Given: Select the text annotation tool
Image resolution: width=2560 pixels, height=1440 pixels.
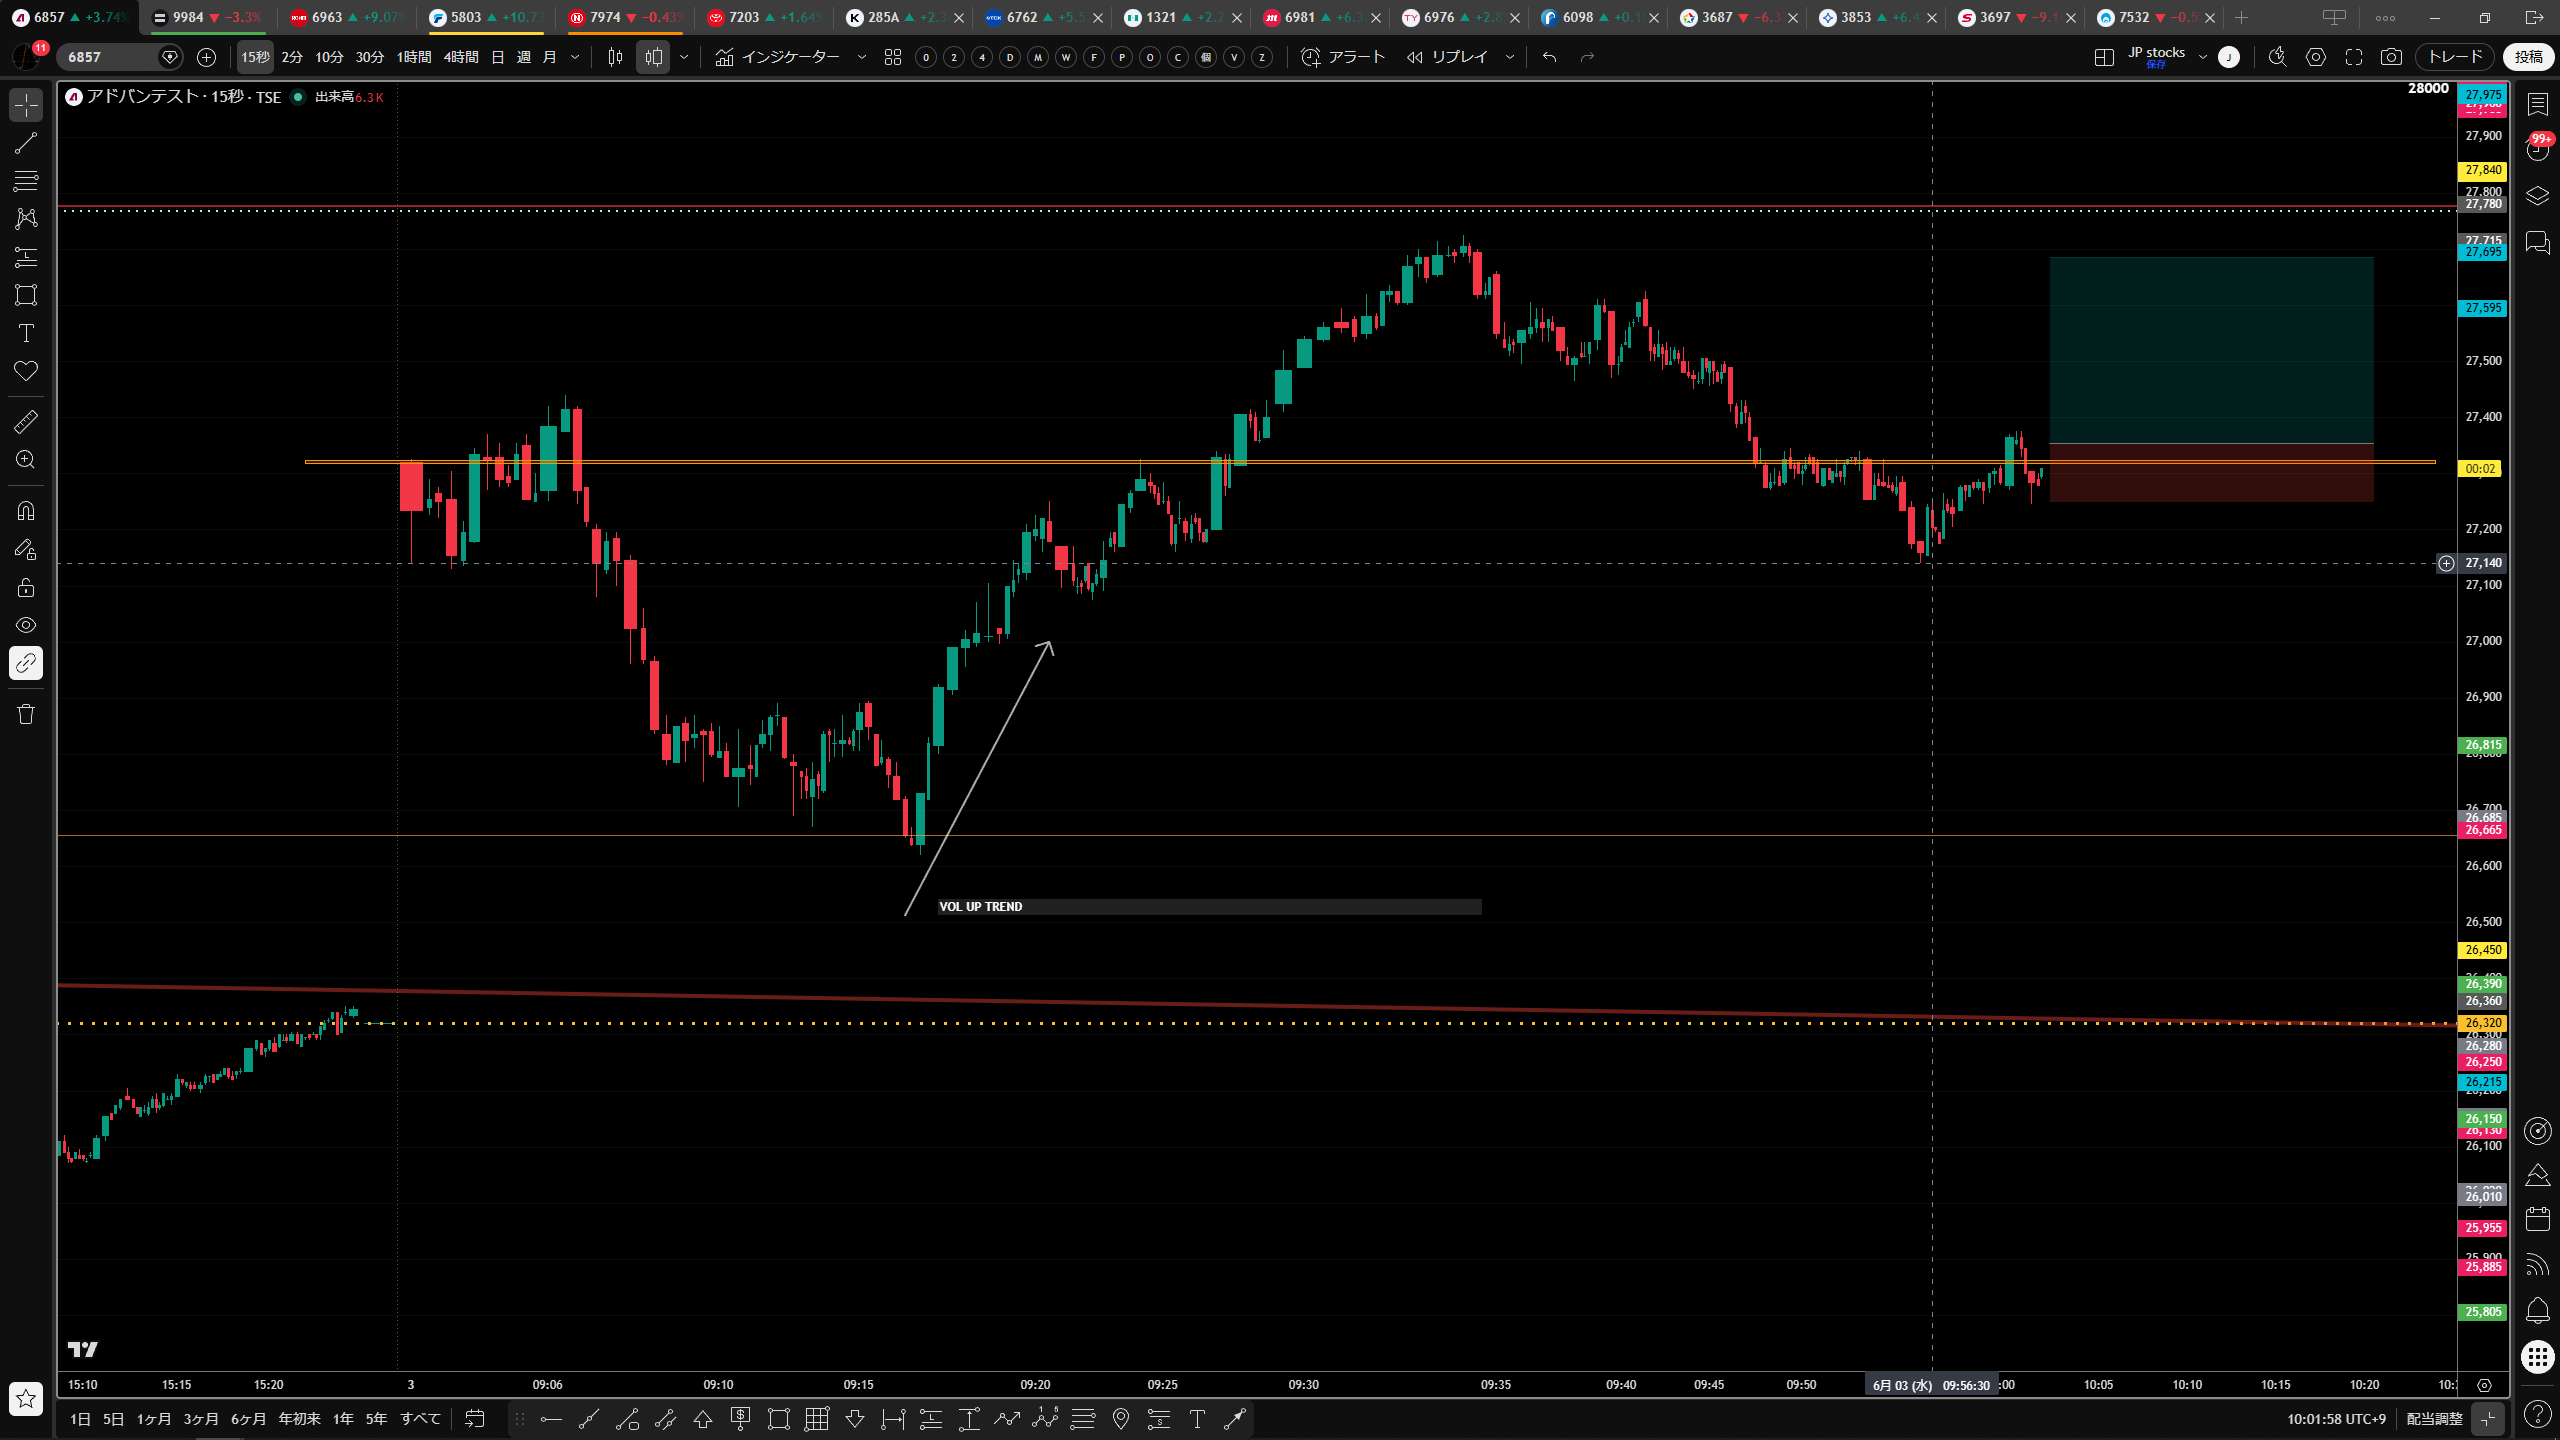Looking at the screenshot, I should click(26, 333).
